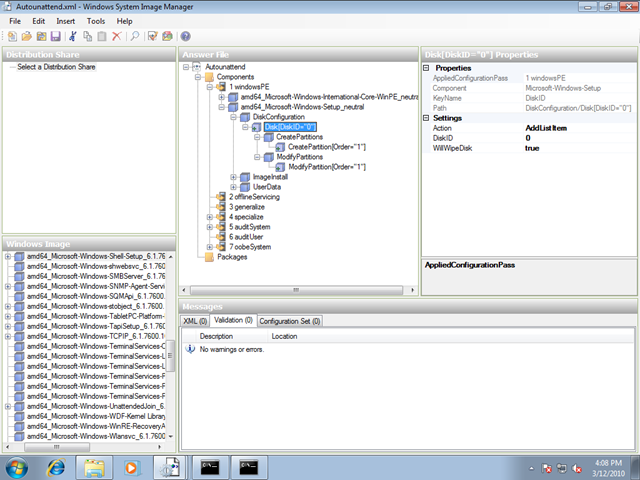The width and height of the screenshot is (640, 480).
Task: Select amd64_Microsoft-Windows-Setup_neutral component
Action: 302,107
